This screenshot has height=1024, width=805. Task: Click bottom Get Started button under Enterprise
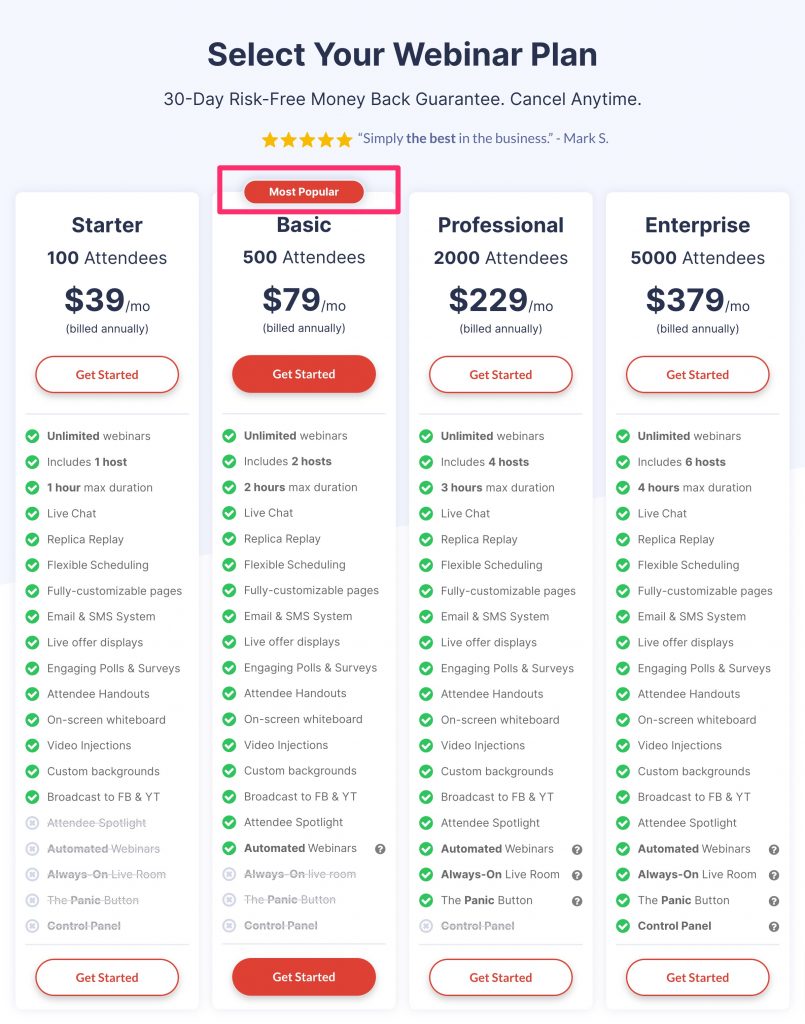coord(697,978)
